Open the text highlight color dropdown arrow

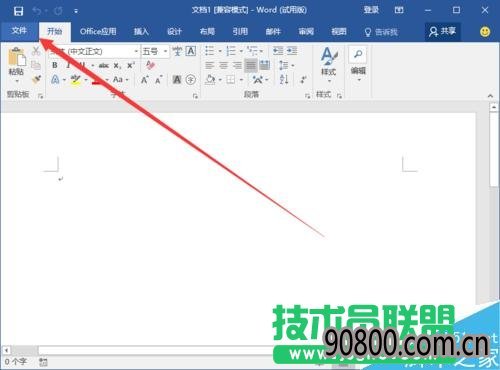[86, 80]
